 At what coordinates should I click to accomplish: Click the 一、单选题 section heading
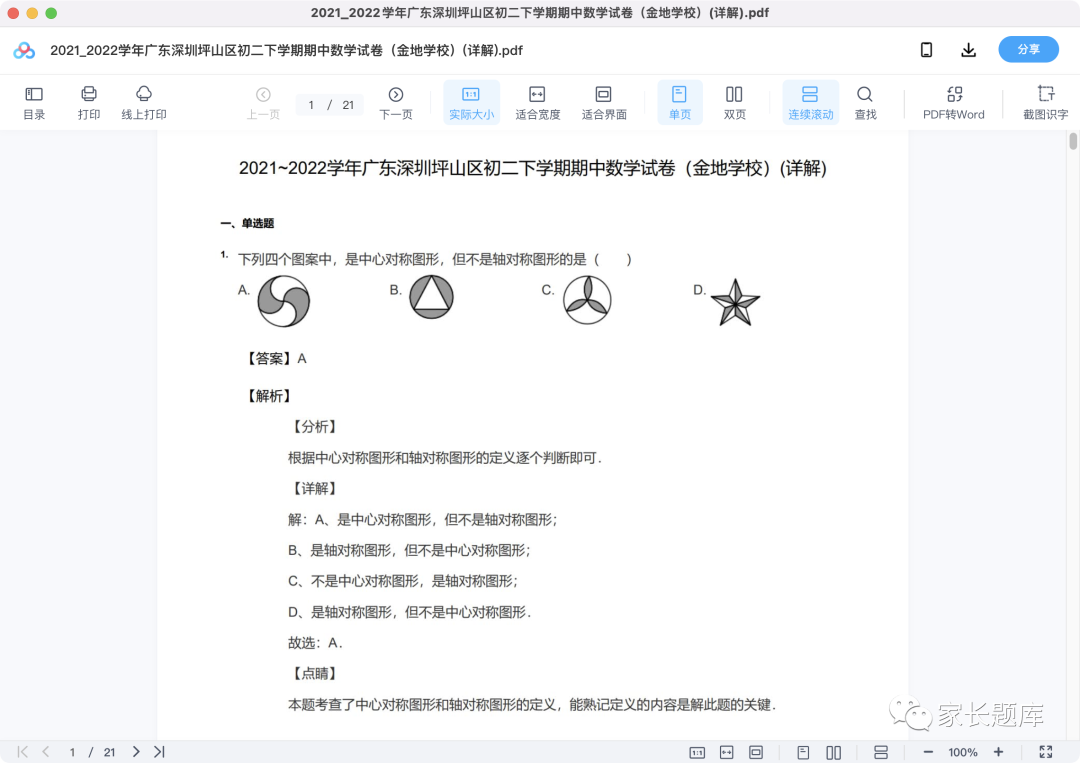247,223
